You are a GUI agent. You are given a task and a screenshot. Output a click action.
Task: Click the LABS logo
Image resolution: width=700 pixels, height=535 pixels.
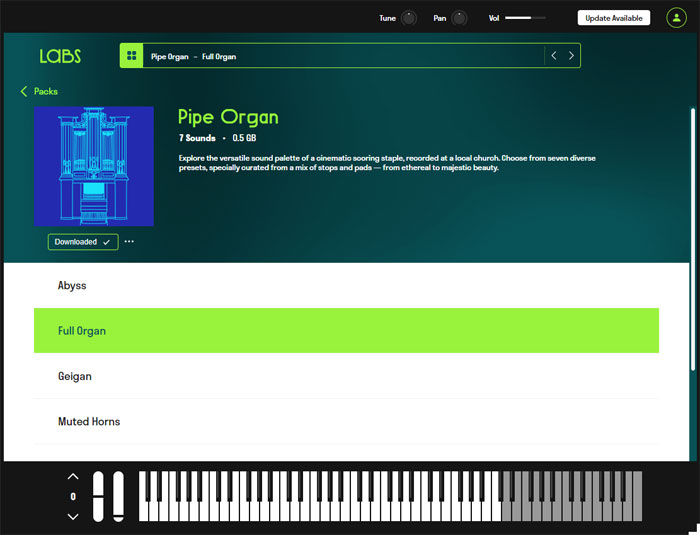pyautogui.click(x=60, y=56)
